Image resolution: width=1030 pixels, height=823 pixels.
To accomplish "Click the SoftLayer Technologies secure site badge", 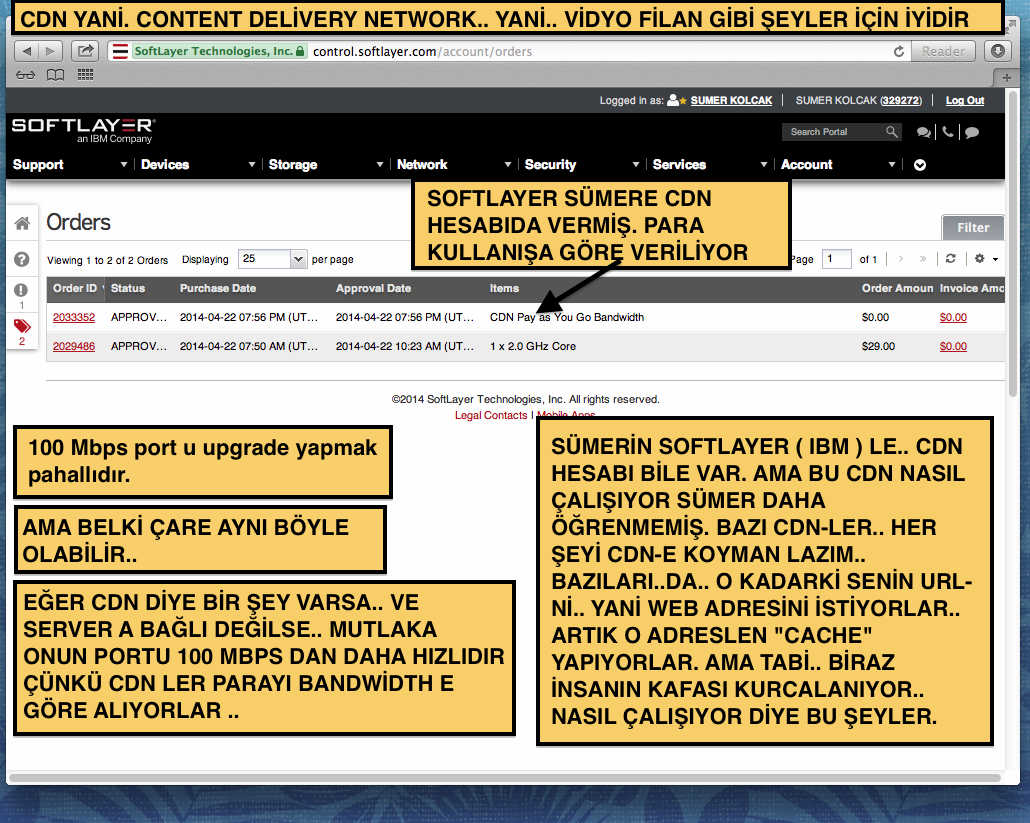I will (x=219, y=51).
